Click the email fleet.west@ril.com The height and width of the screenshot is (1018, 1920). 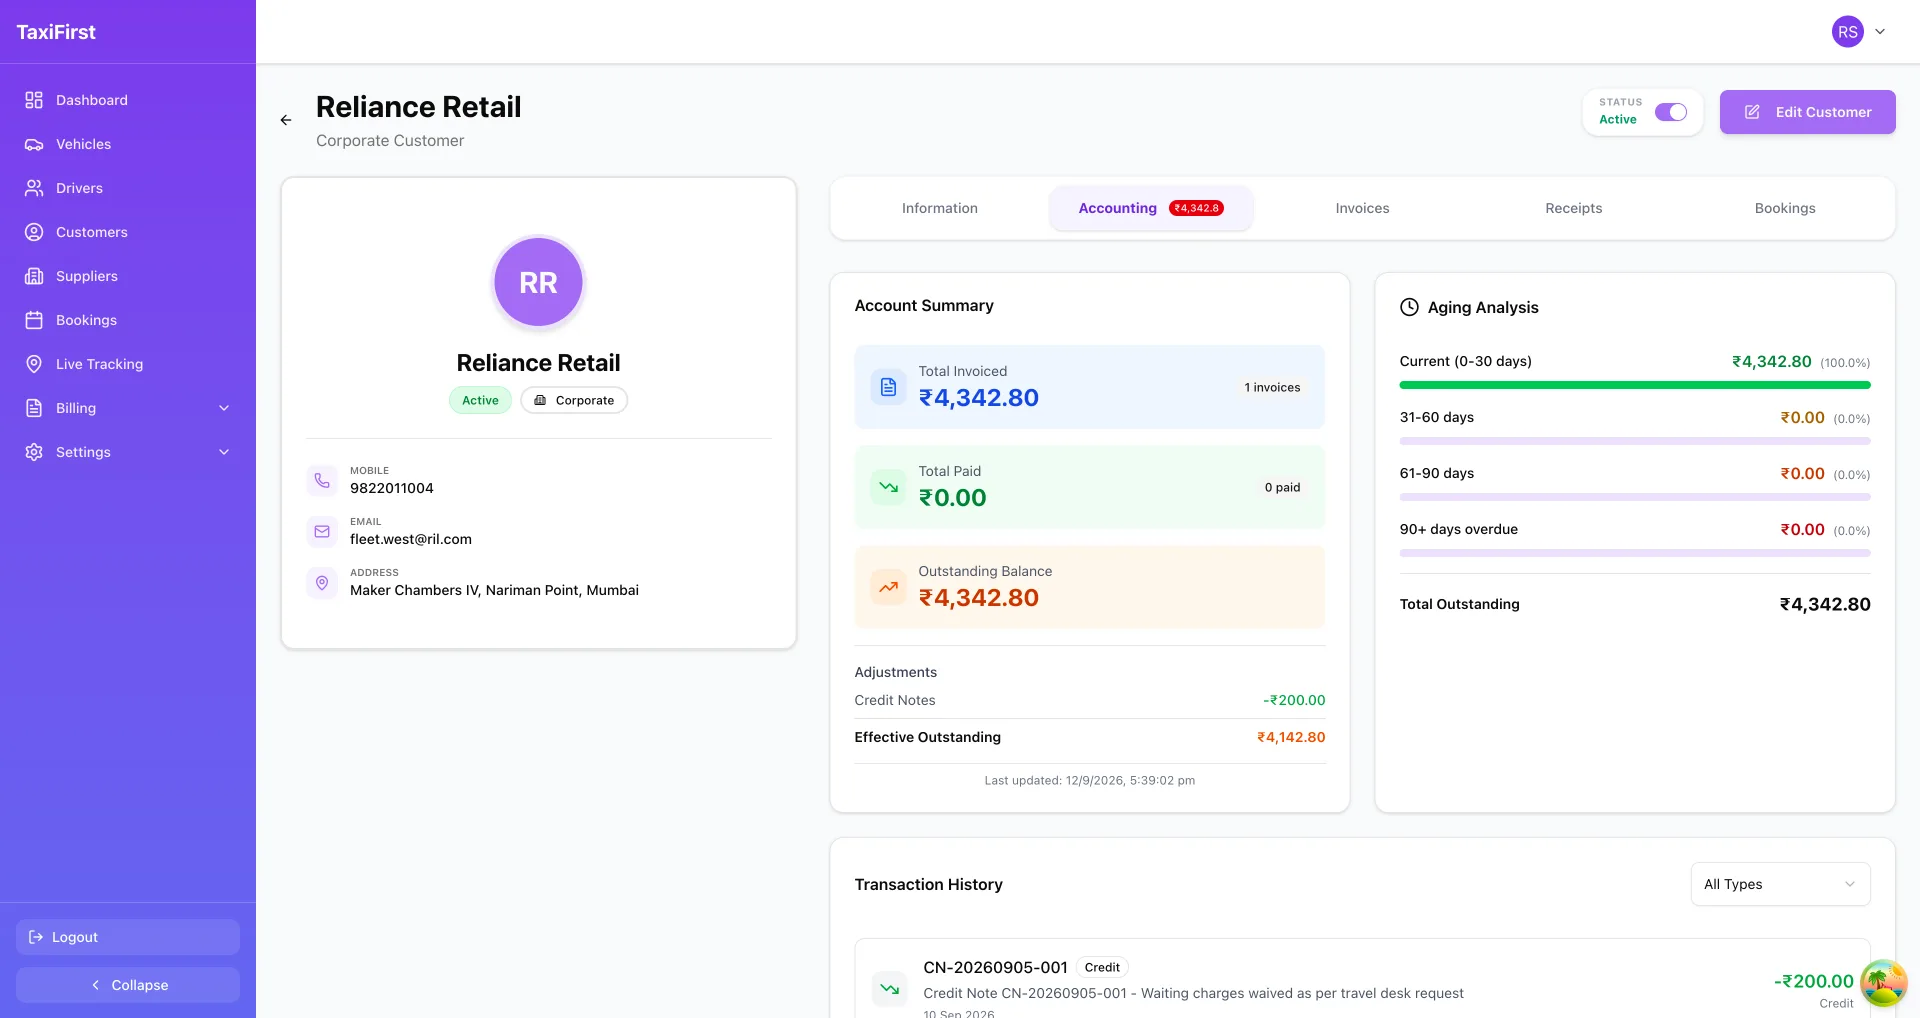click(411, 539)
